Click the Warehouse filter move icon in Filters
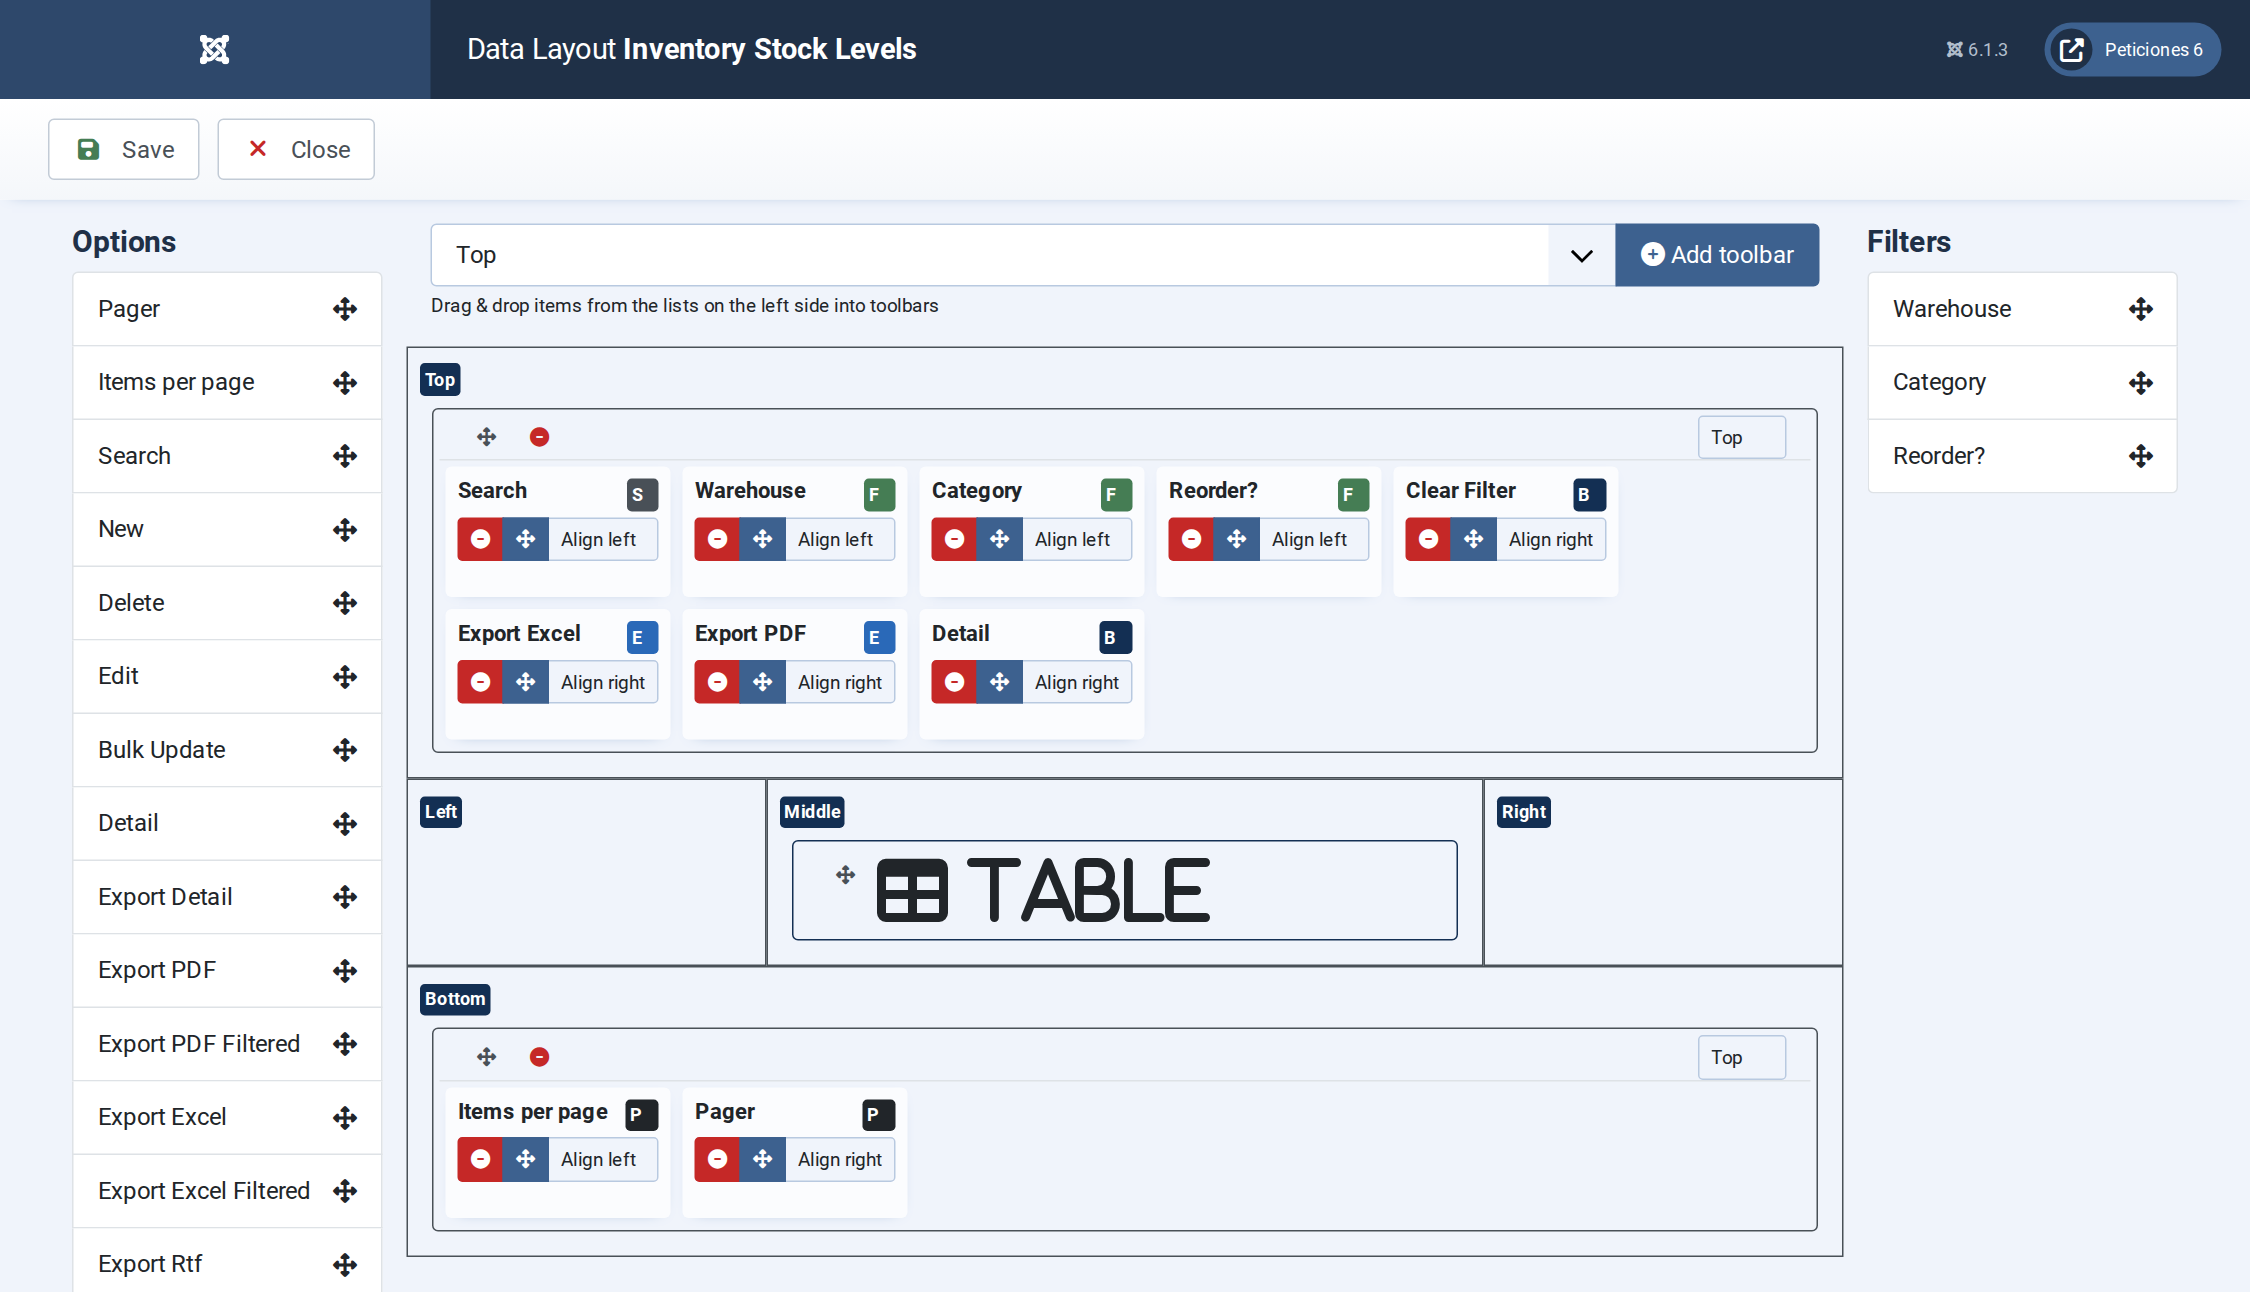The height and width of the screenshot is (1292, 2250). pyautogui.click(x=2141, y=309)
